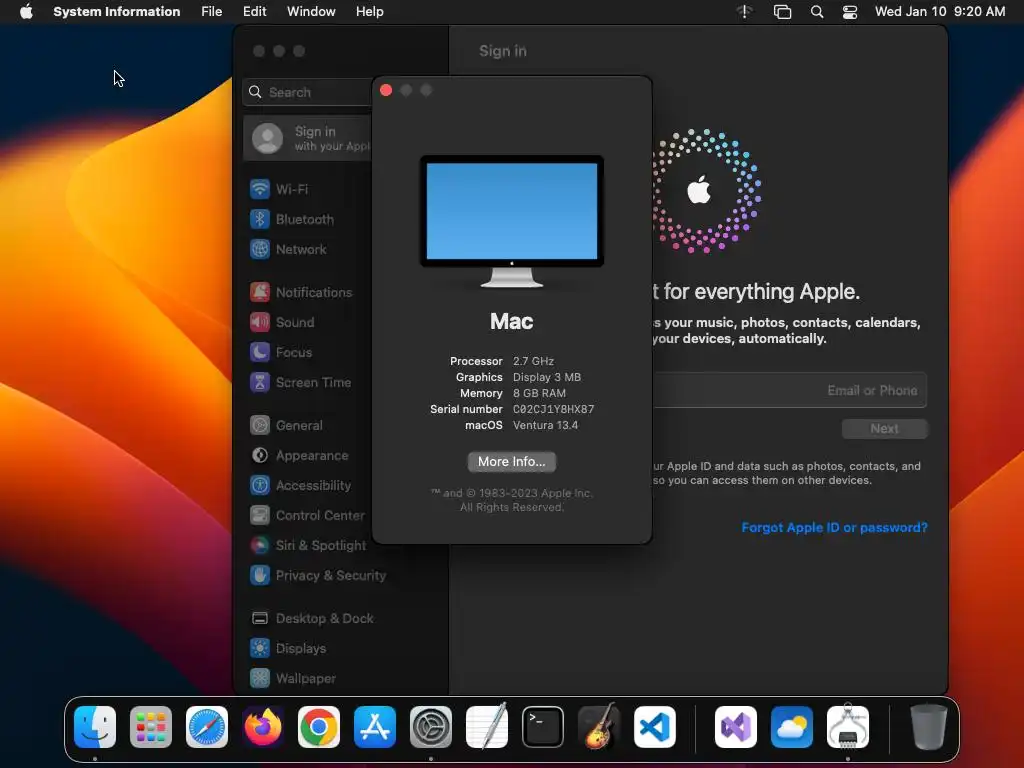Launch TextEdit from the Dock
Screen dimensions: 1024x768
[x=487, y=726]
